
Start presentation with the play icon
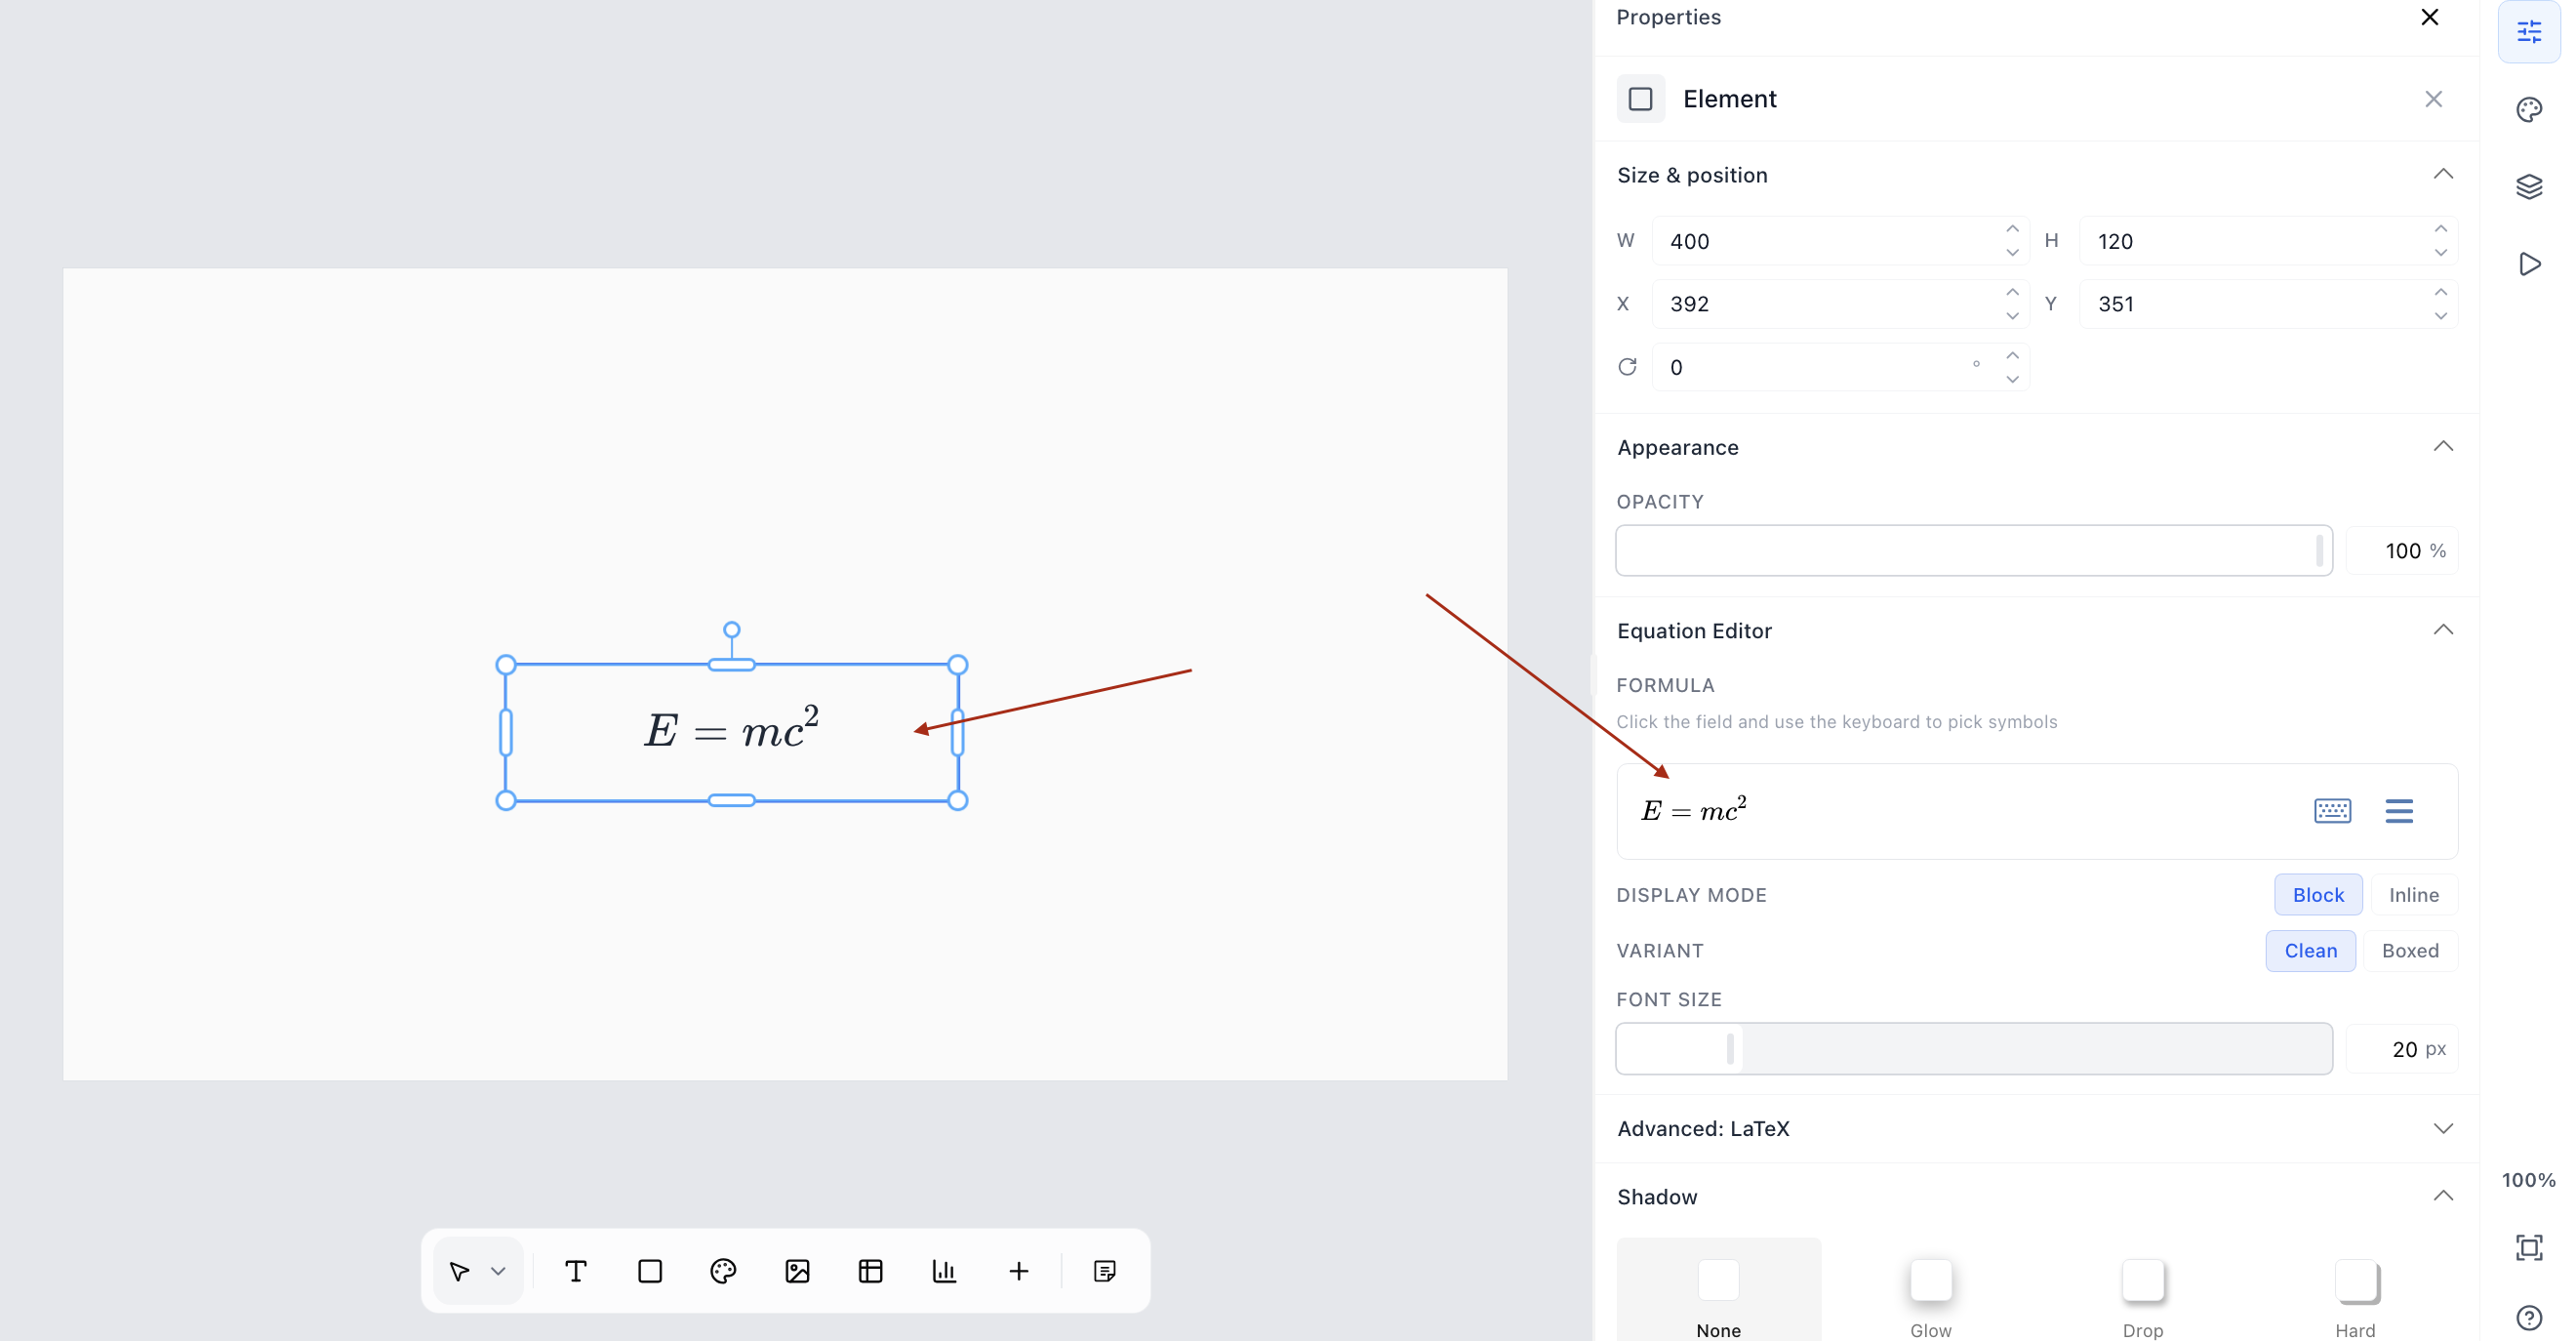tap(2529, 264)
